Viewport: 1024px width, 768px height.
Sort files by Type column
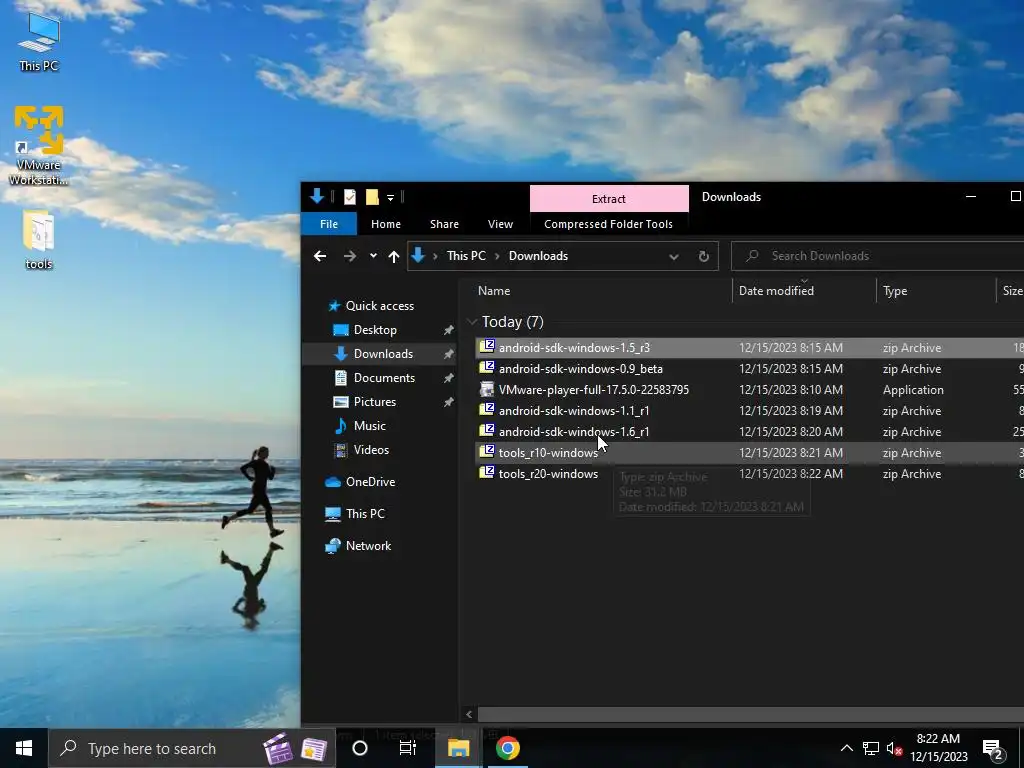click(x=895, y=291)
